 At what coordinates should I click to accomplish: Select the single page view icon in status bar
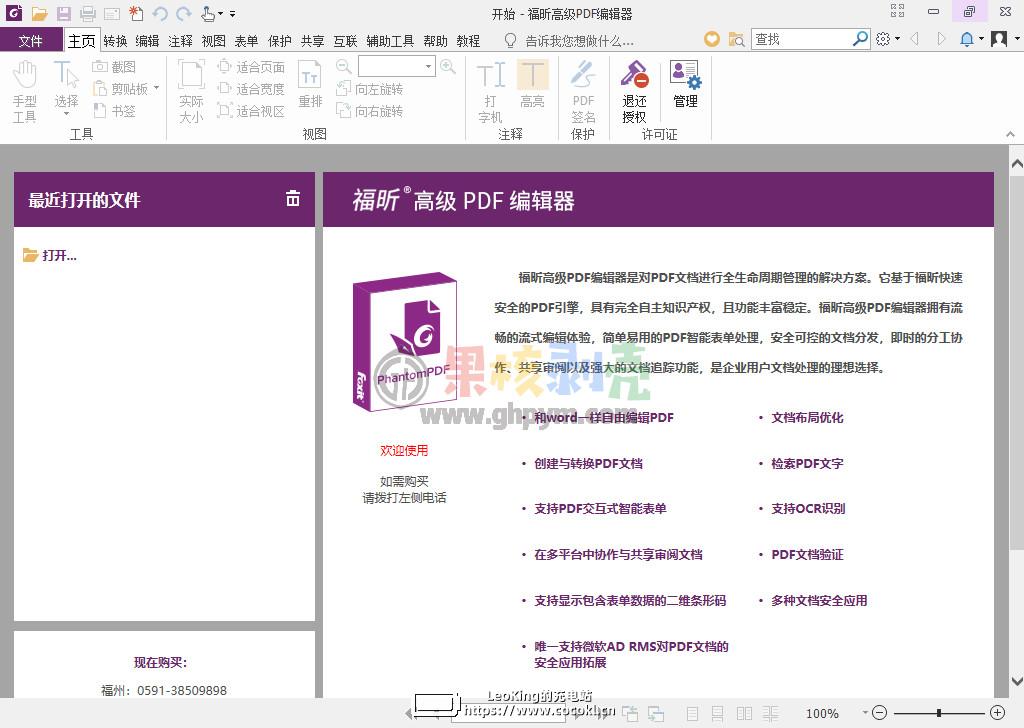tap(693, 714)
